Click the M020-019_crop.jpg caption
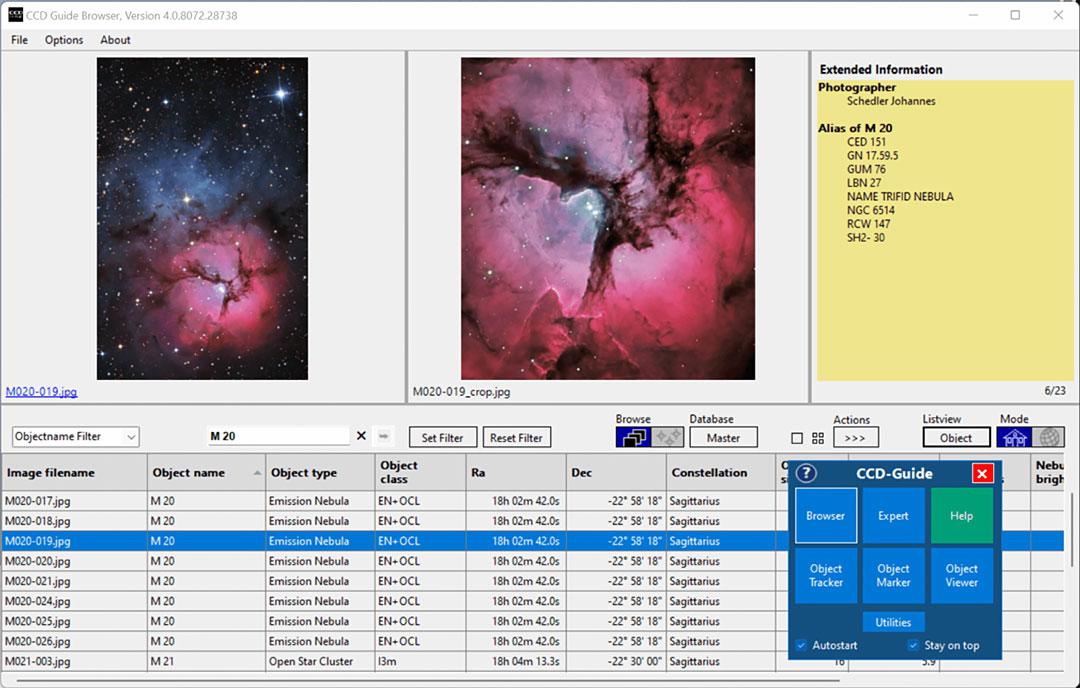The width and height of the screenshot is (1080, 688). [461, 391]
